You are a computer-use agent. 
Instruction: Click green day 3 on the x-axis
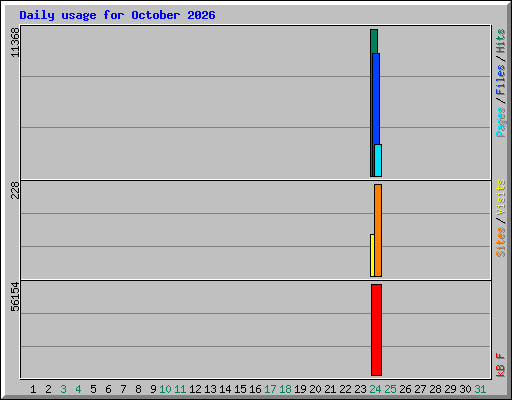click(x=63, y=389)
